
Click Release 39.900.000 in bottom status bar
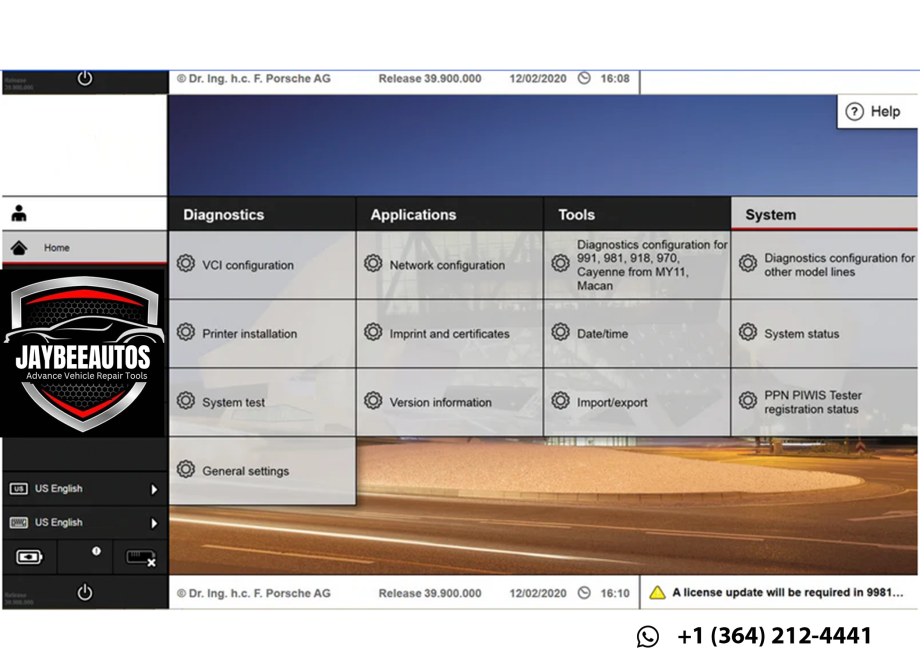click(429, 593)
